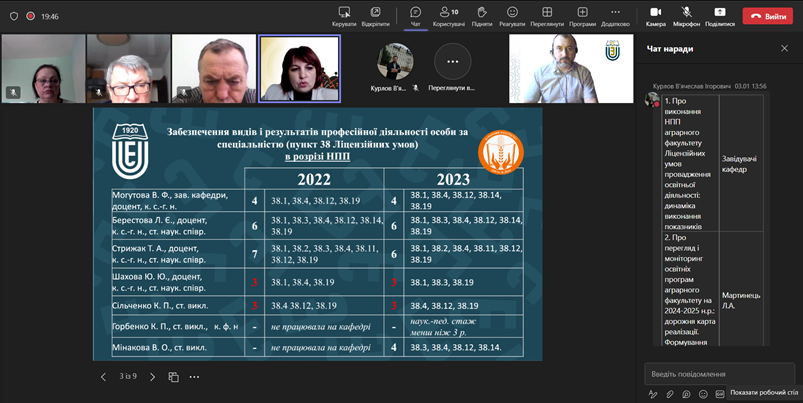Click the overflow participants tile with three dots
This screenshot has height=403, width=803.
click(452, 61)
